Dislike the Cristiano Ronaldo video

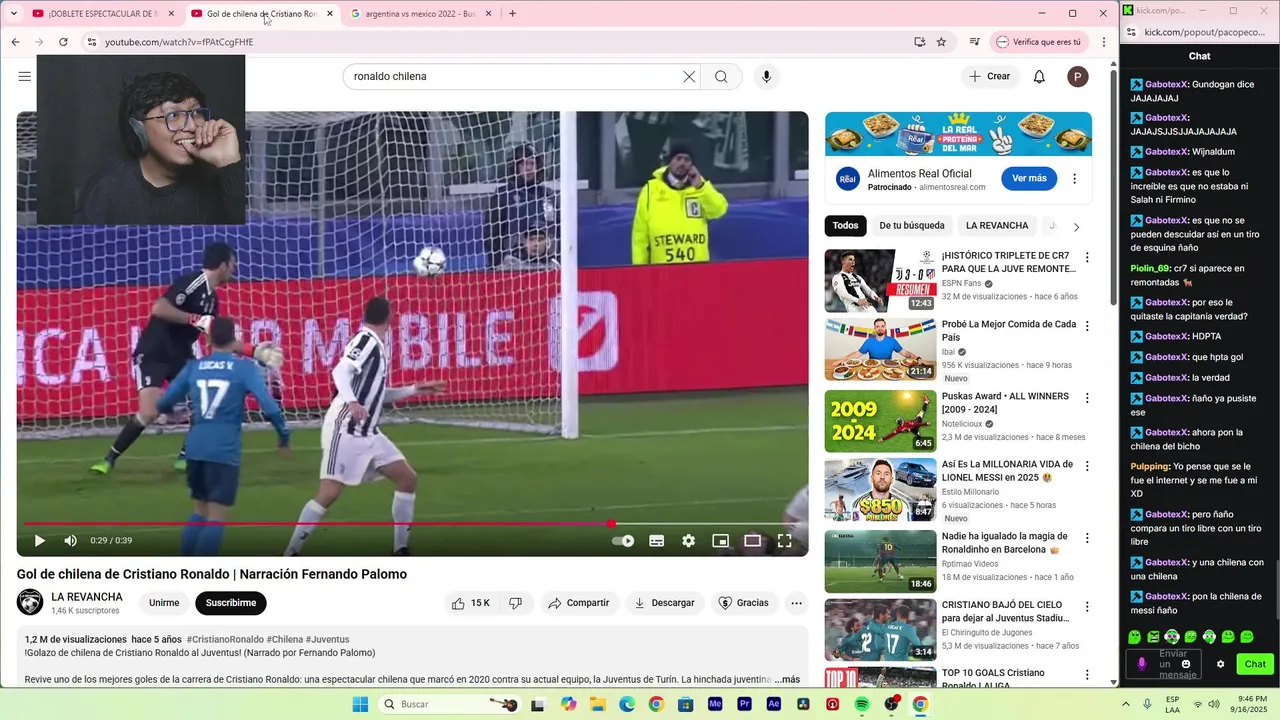point(516,603)
